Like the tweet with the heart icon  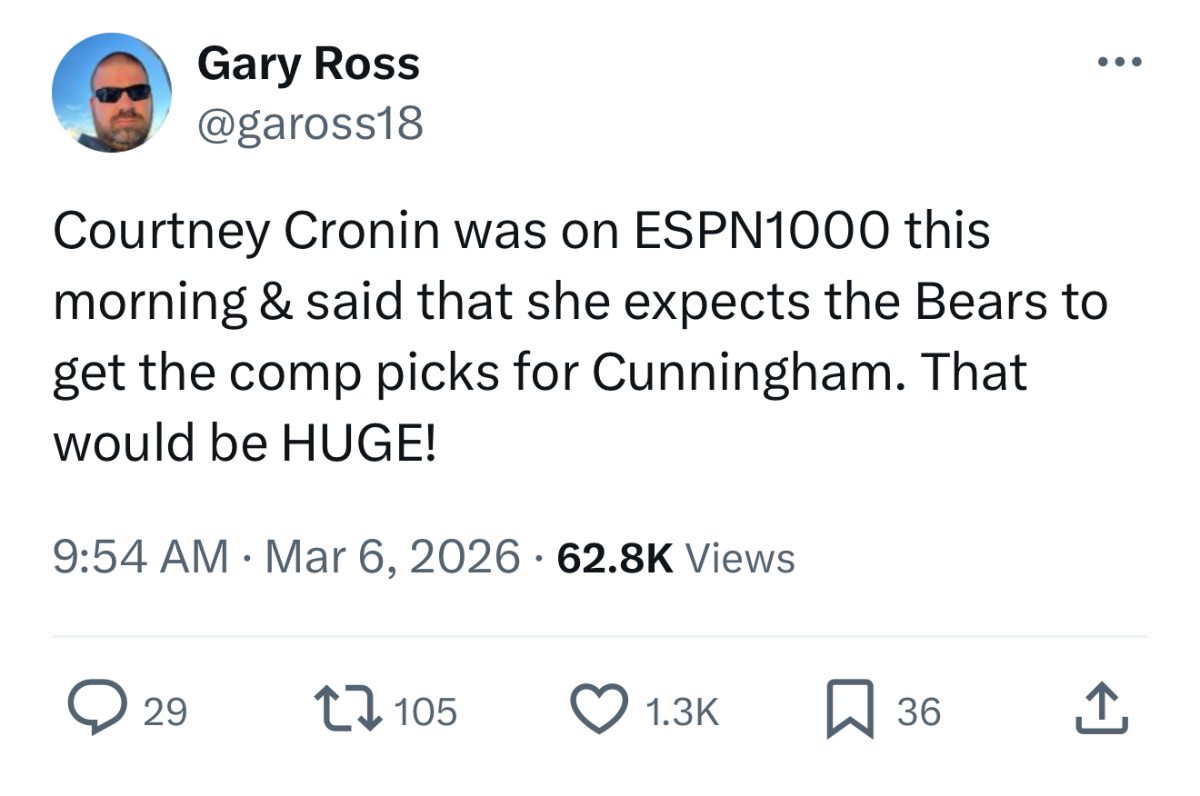click(598, 711)
